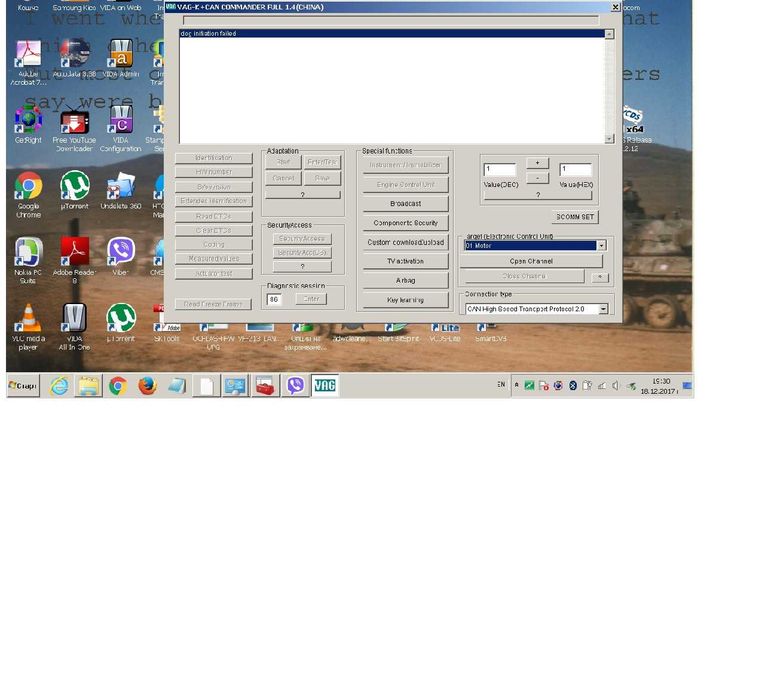
Task: Open VIDA Configuration desktop icon
Action: pyautogui.click(x=121, y=128)
